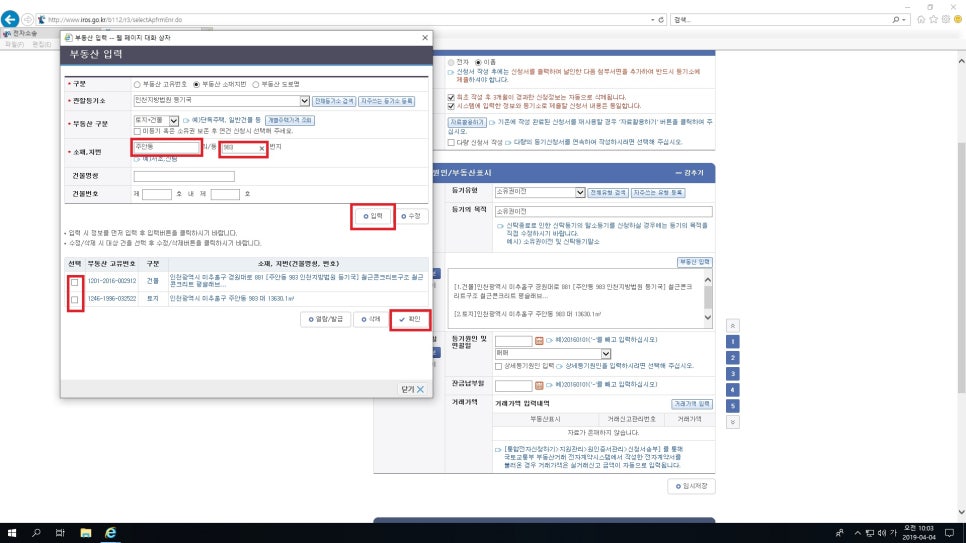Click the 전체유형 검색 button

(x=607, y=193)
